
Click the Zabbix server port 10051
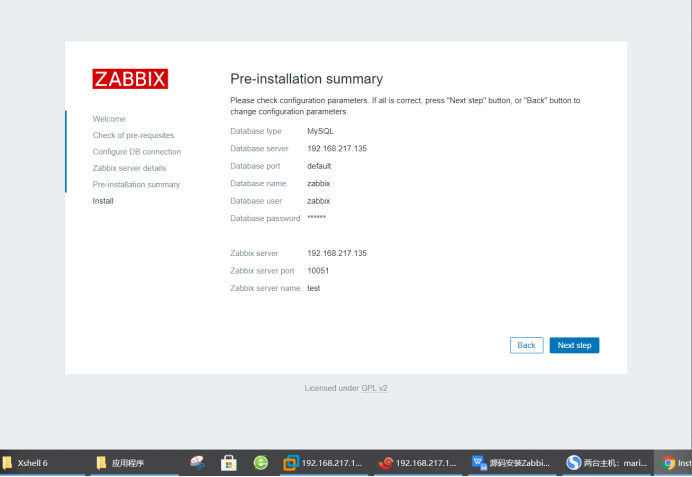coord(318,271)
